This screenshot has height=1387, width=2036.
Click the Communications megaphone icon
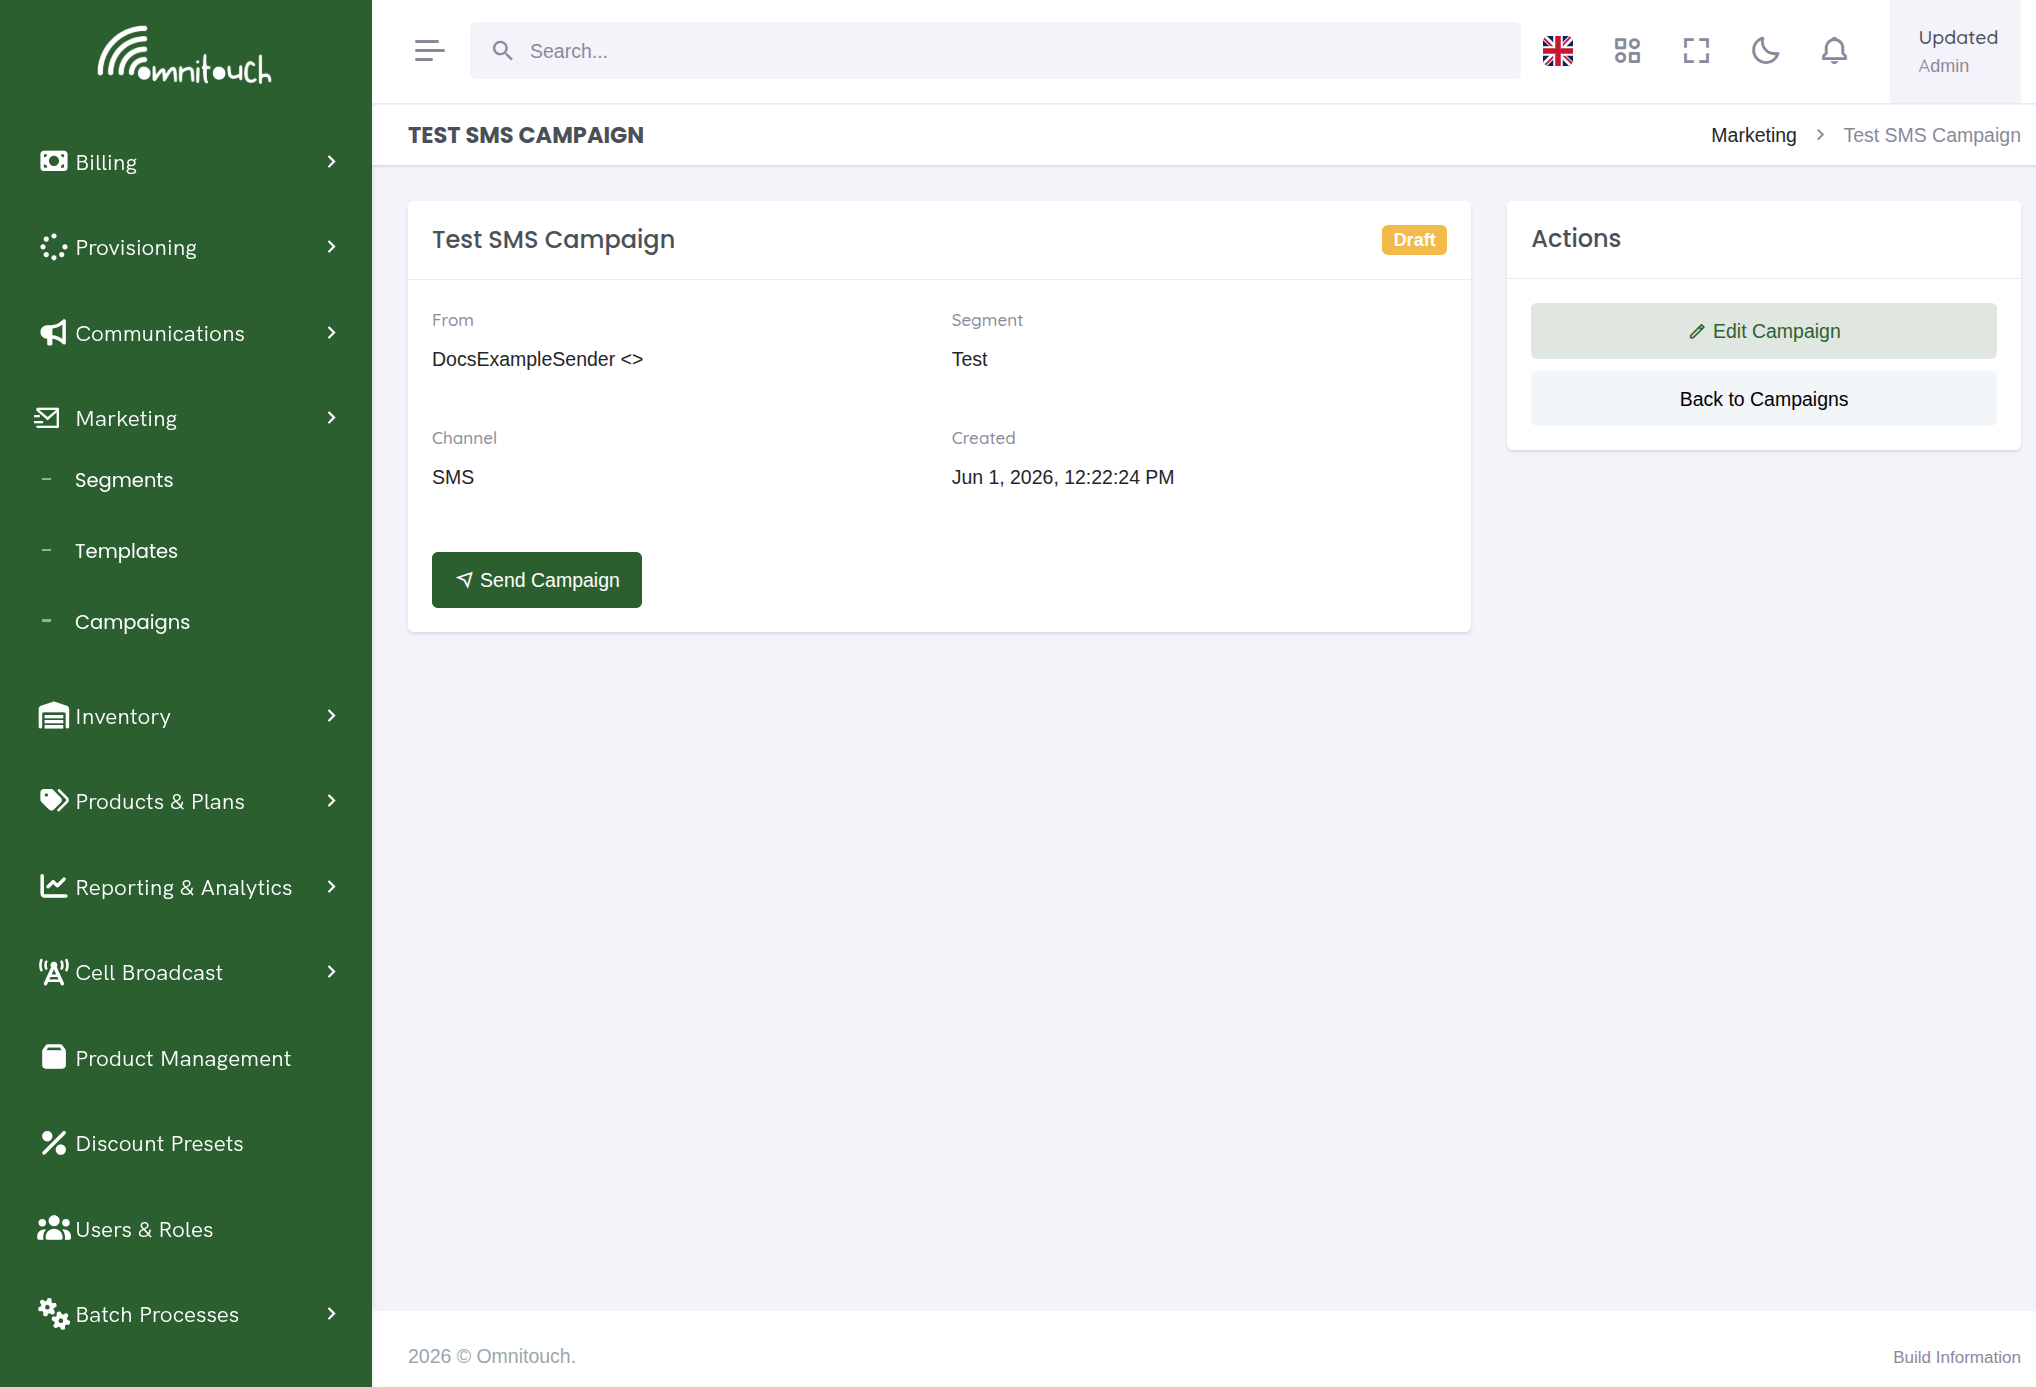pyautogui.click(x=53, y=333)
